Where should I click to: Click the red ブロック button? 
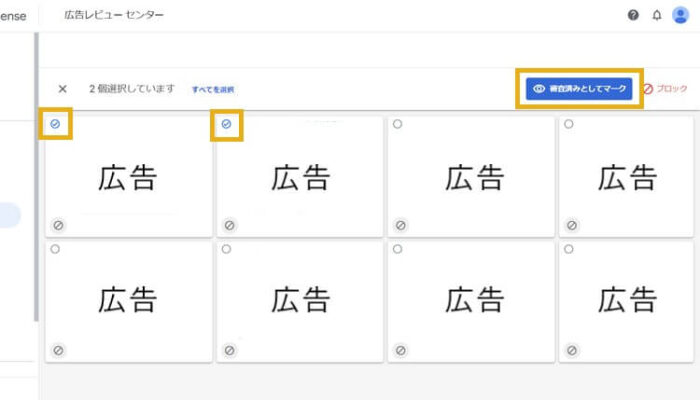pos(665,89)
